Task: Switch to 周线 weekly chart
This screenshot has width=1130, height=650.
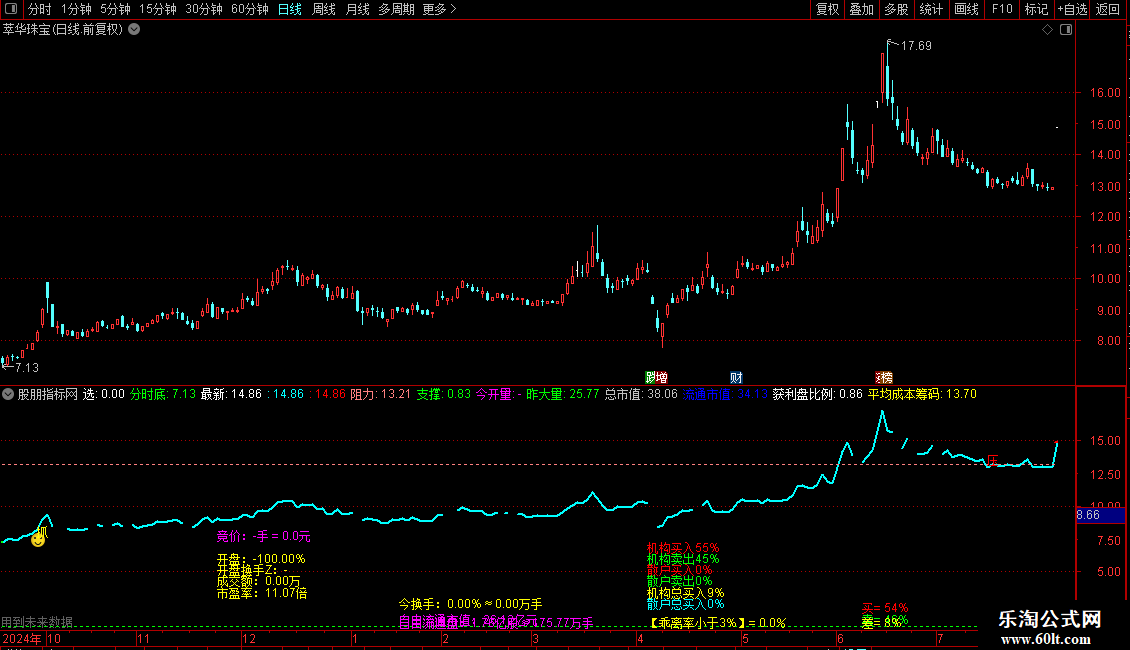Action: pos(324,9)
